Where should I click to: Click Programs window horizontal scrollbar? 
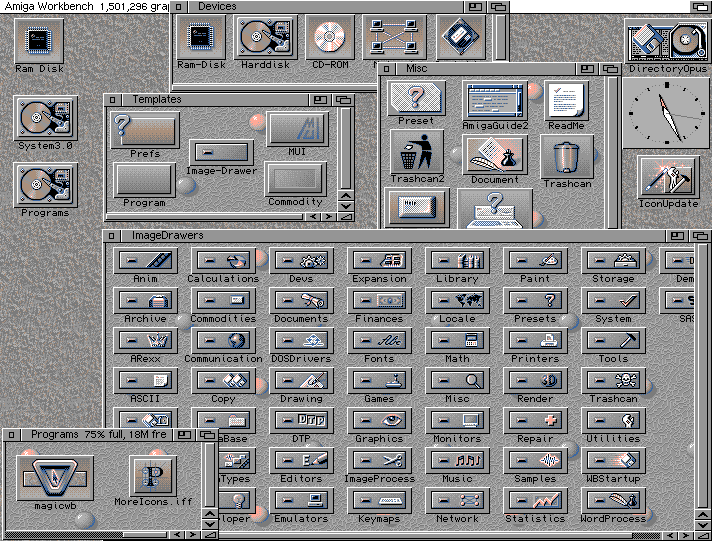[87, 535]
